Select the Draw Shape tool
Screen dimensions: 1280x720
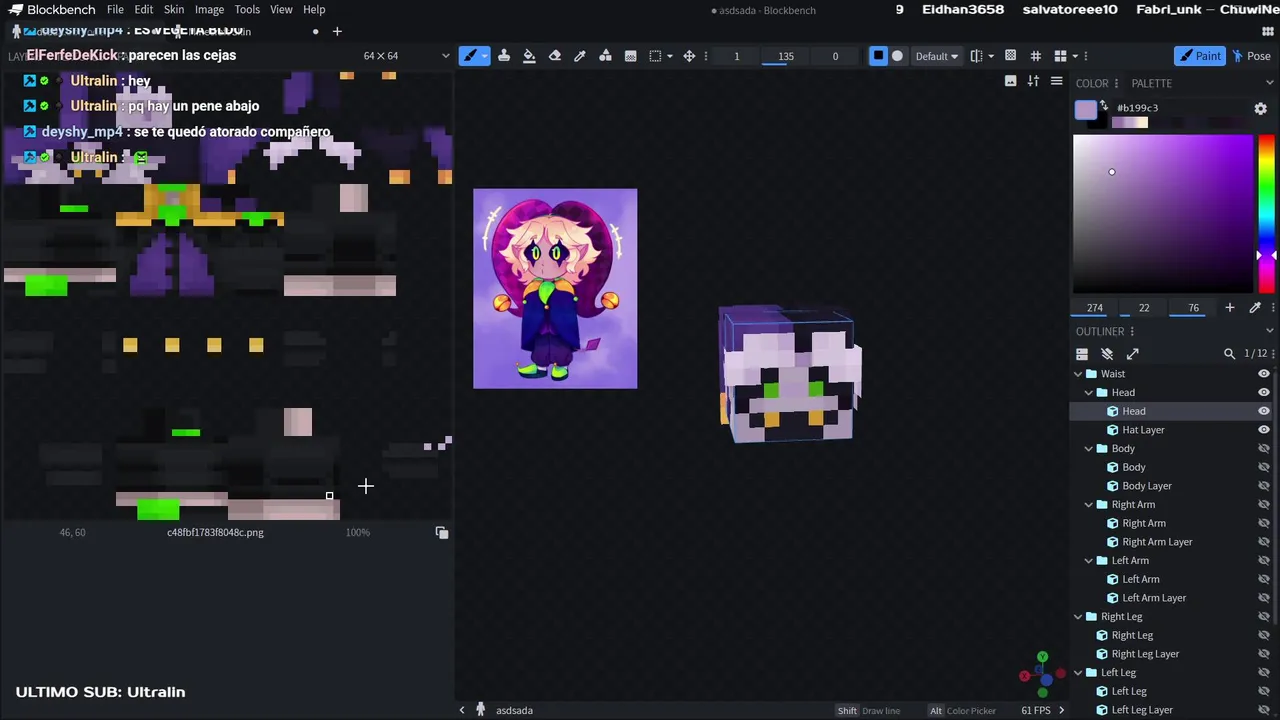pyautogui.click(x=605, y=56)
